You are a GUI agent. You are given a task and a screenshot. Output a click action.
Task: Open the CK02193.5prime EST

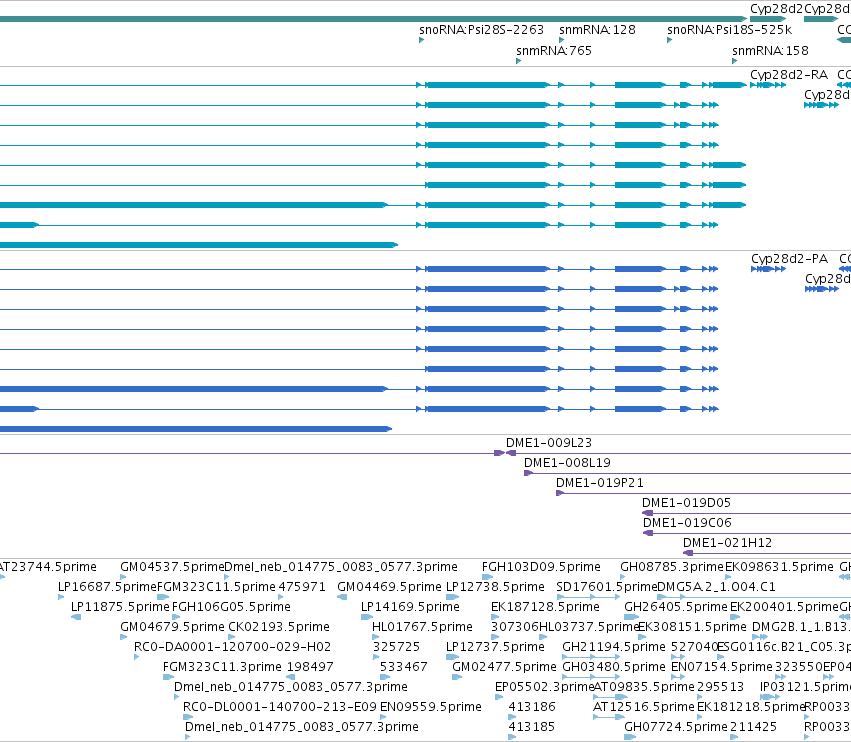tap(279, 627)
